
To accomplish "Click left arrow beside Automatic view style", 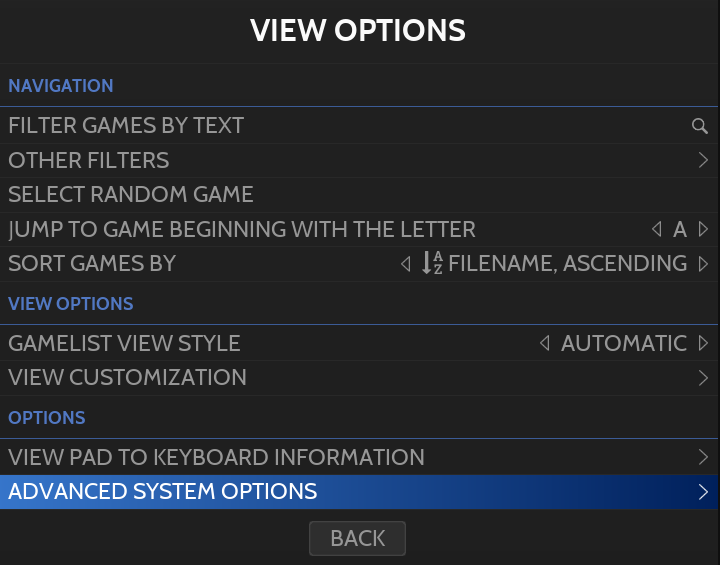I will pyautogui.click(x=545, y=344).
